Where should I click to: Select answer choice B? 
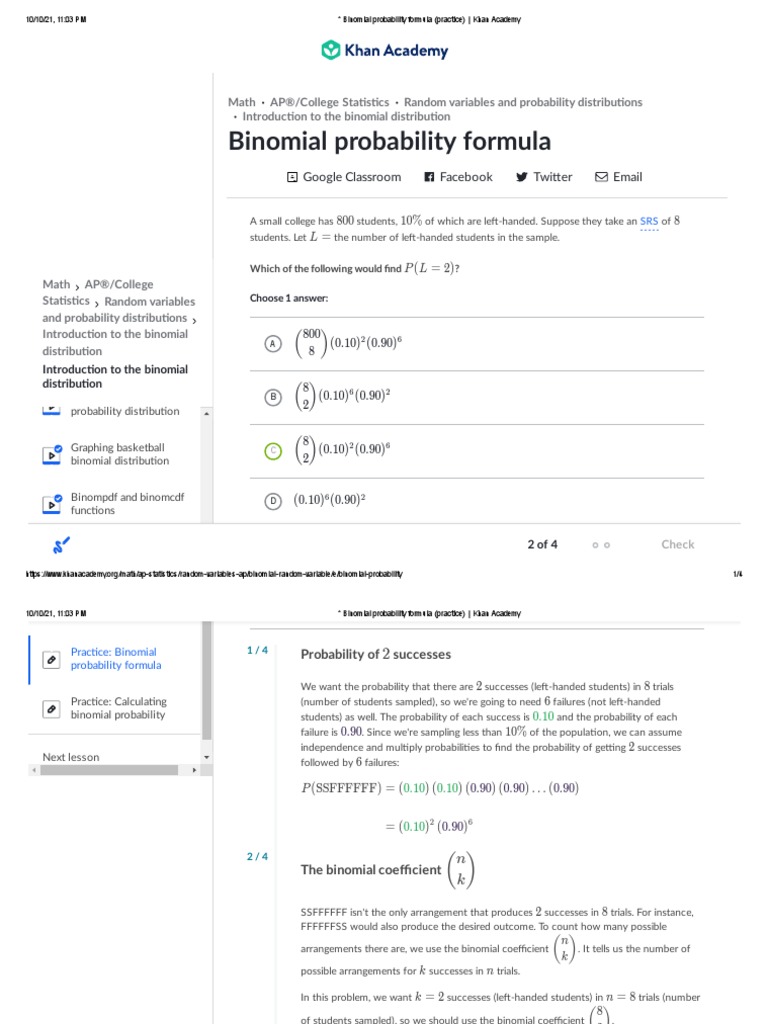[272, 397]
